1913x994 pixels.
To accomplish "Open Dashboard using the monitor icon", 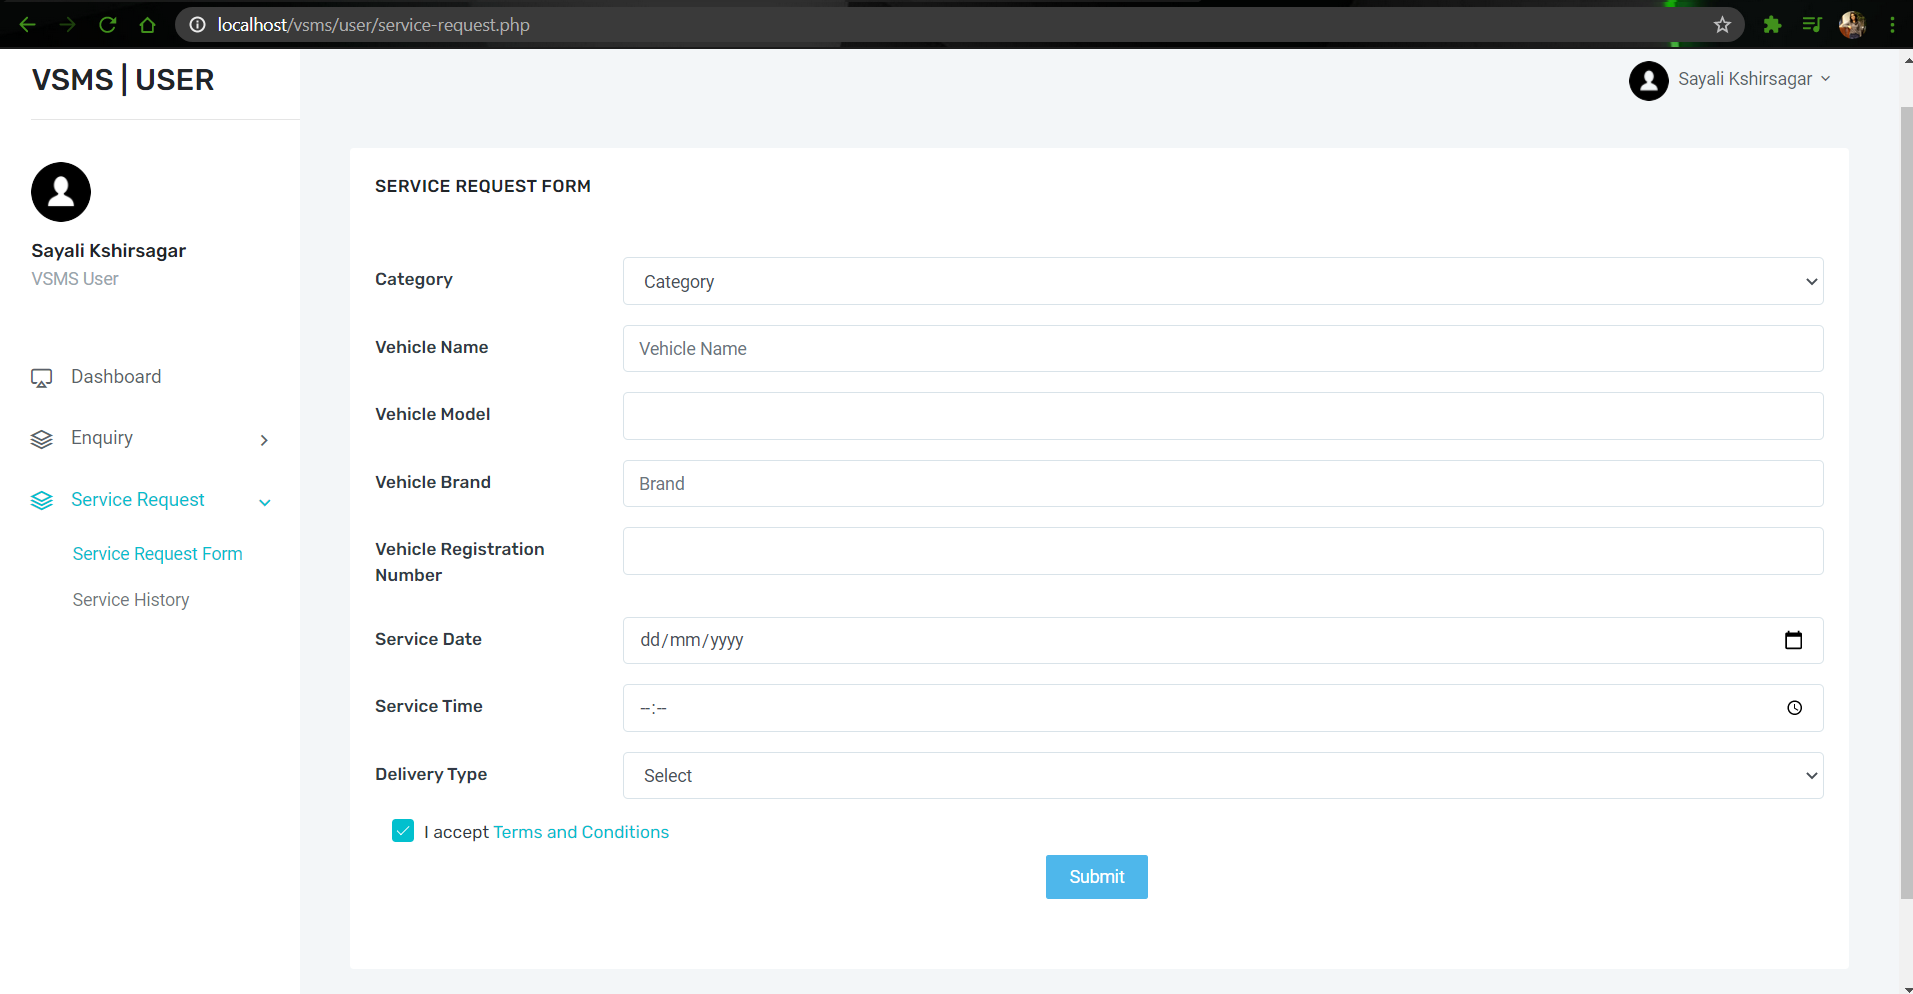I will [41, 377].
